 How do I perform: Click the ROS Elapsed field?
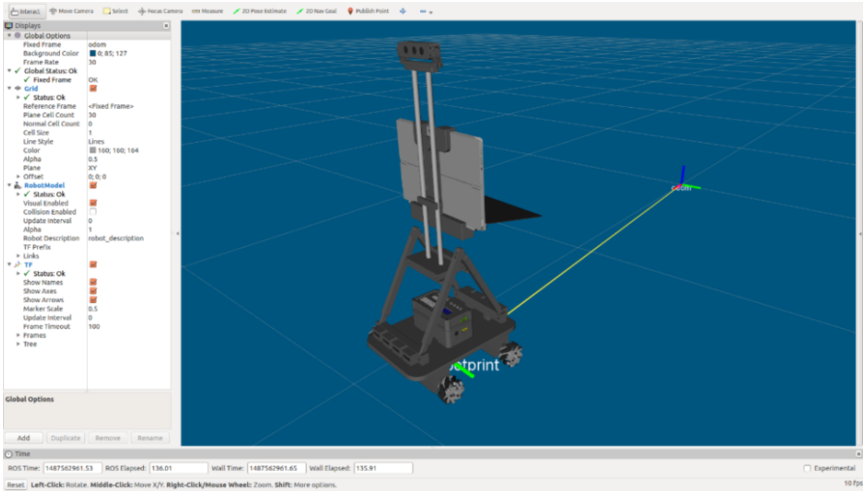click(x=178, y=469)
